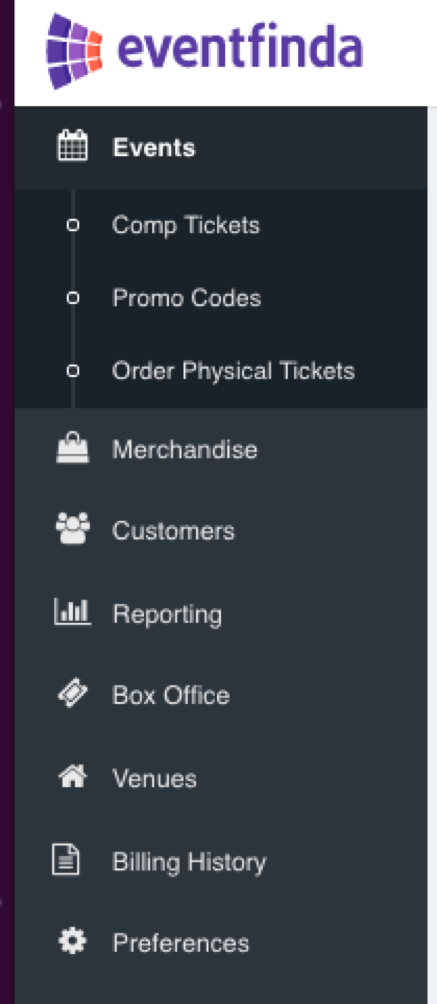Select the circle bullet beside Promo Codes

tap(73, 298)
